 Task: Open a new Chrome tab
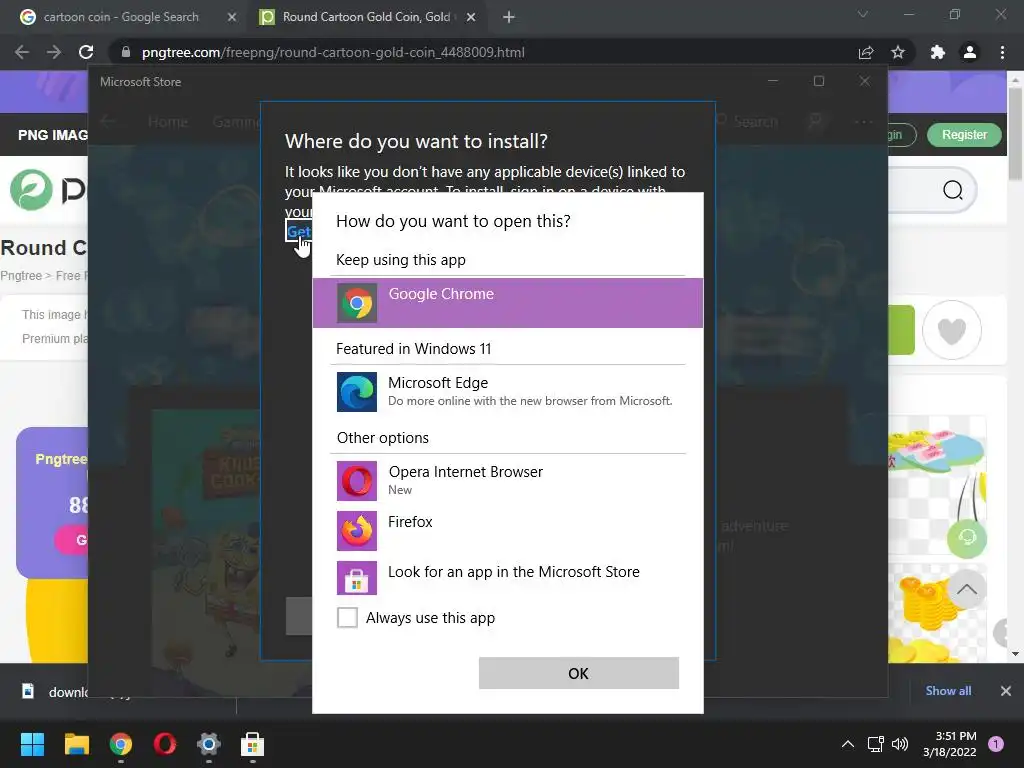point(509,17)
